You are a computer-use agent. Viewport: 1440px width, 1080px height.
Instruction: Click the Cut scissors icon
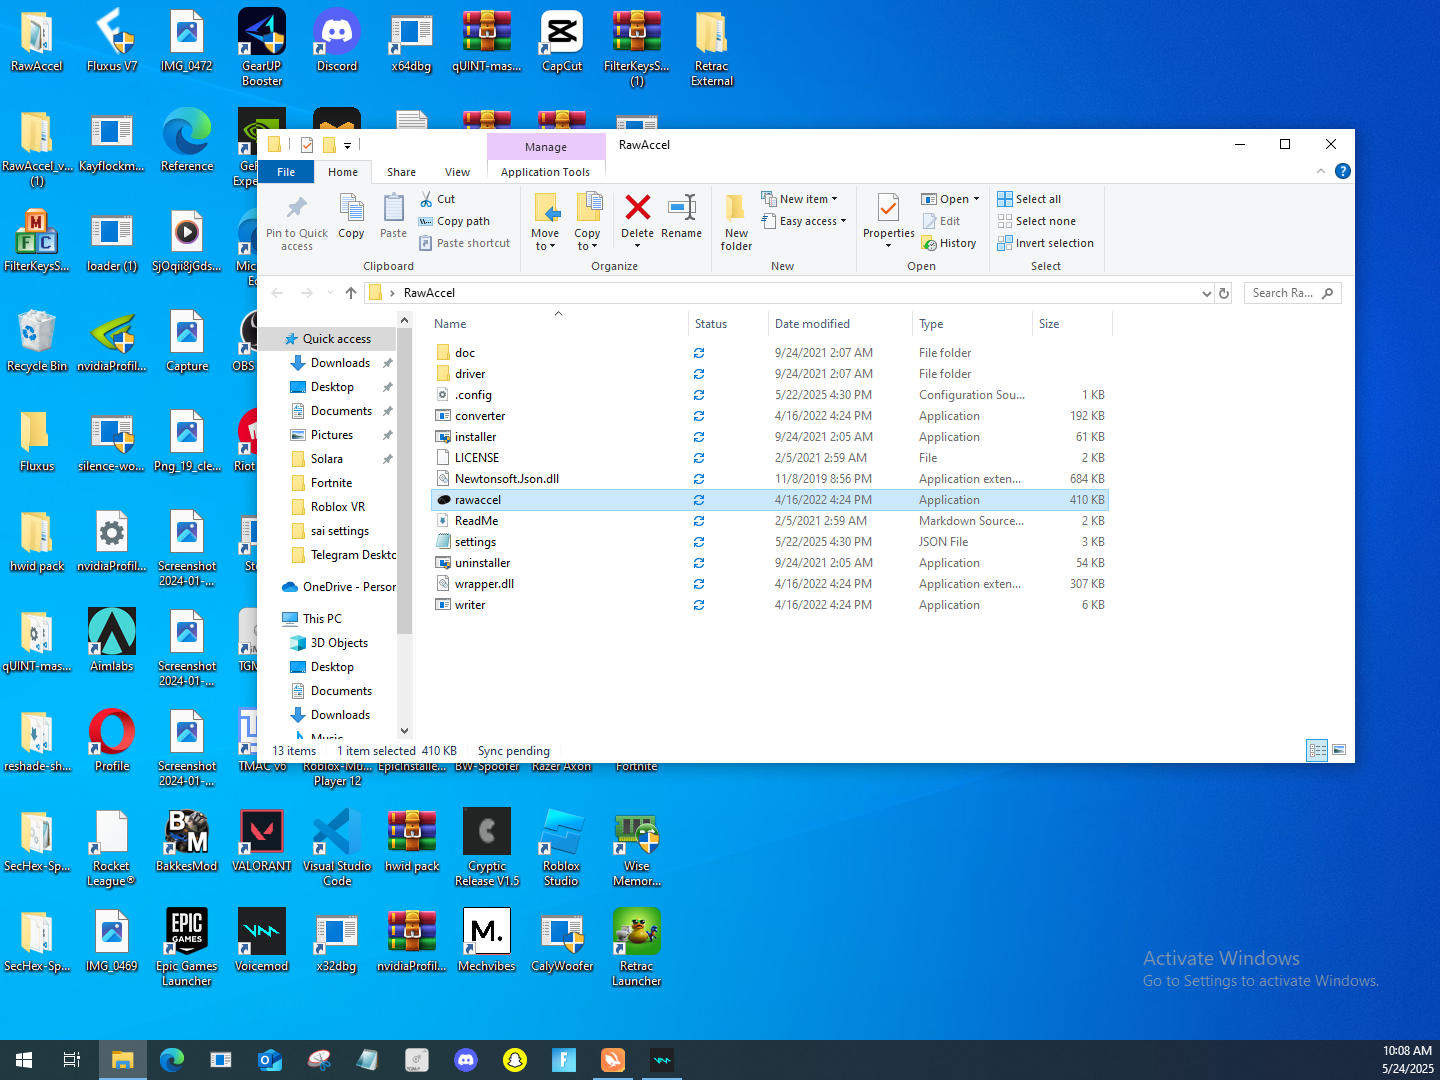point(427,199)
